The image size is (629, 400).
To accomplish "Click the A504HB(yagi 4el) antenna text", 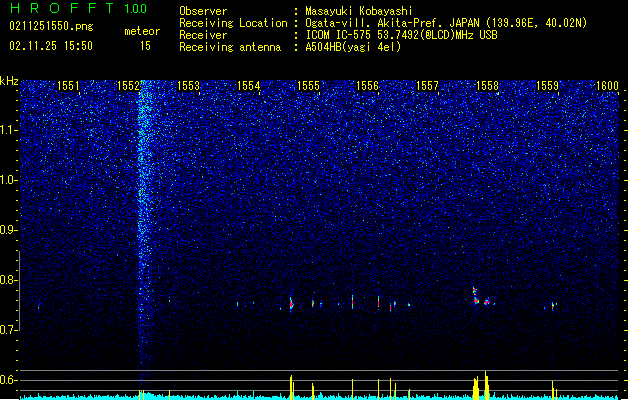I will click(353, 47).
